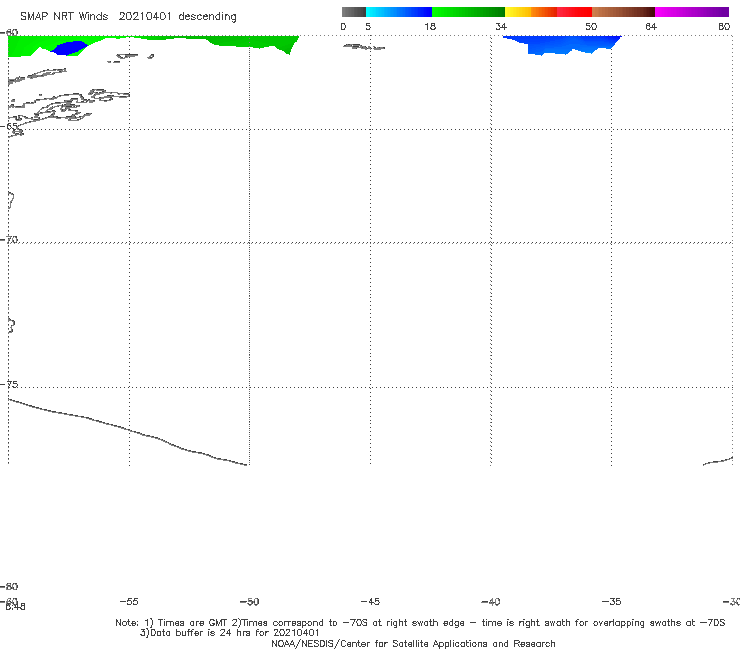Viewport: 740px width, 650px height.
Task: Click the longitude label '-35'
Action: tap(611, 602)
